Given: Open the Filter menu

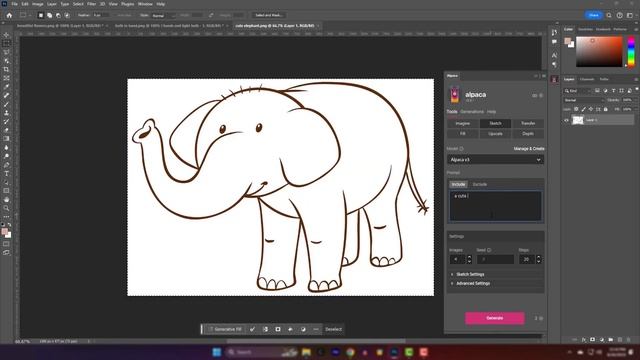Looking at the screenshot, I should [x=91, y=4].
